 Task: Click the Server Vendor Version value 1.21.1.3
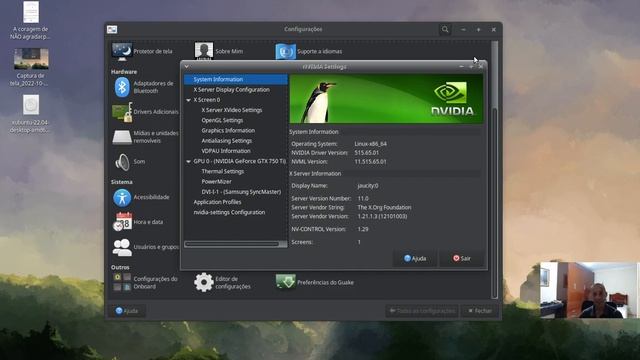382,216
